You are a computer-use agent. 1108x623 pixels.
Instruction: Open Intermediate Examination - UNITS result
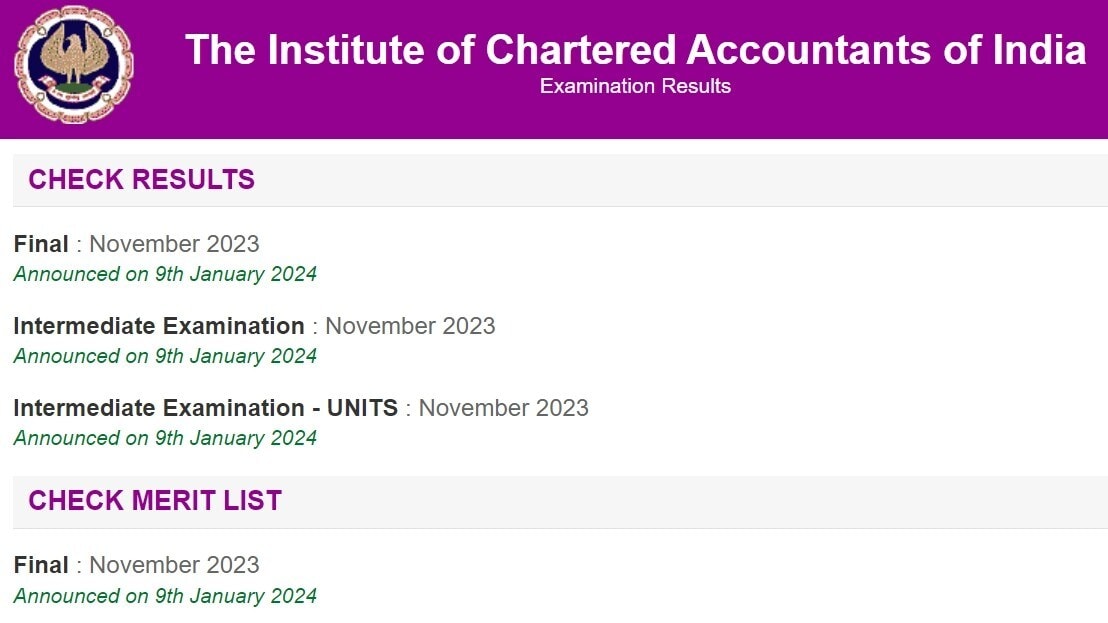click(205, 408)
